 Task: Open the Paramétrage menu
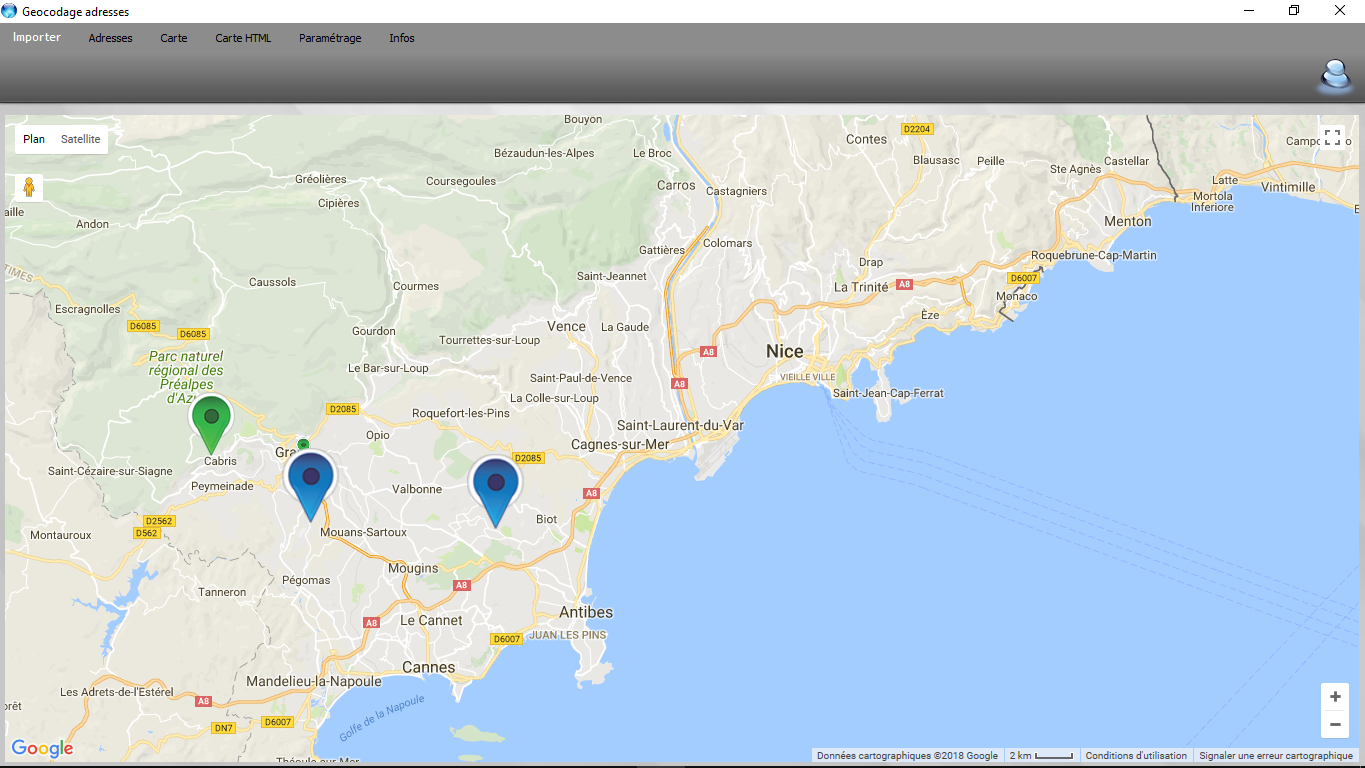pos(330,38)
